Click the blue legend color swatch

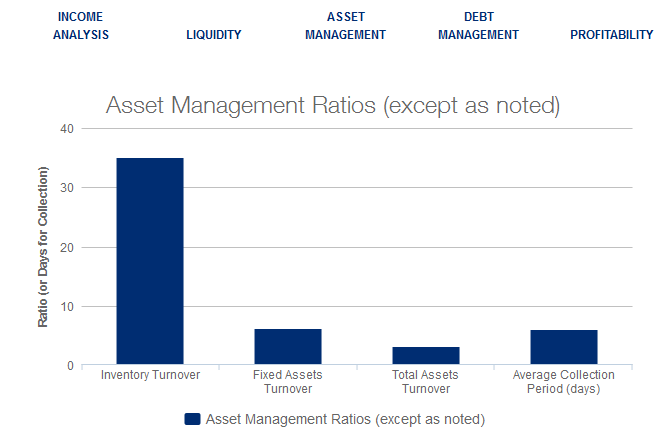click(x=192, y=419)
